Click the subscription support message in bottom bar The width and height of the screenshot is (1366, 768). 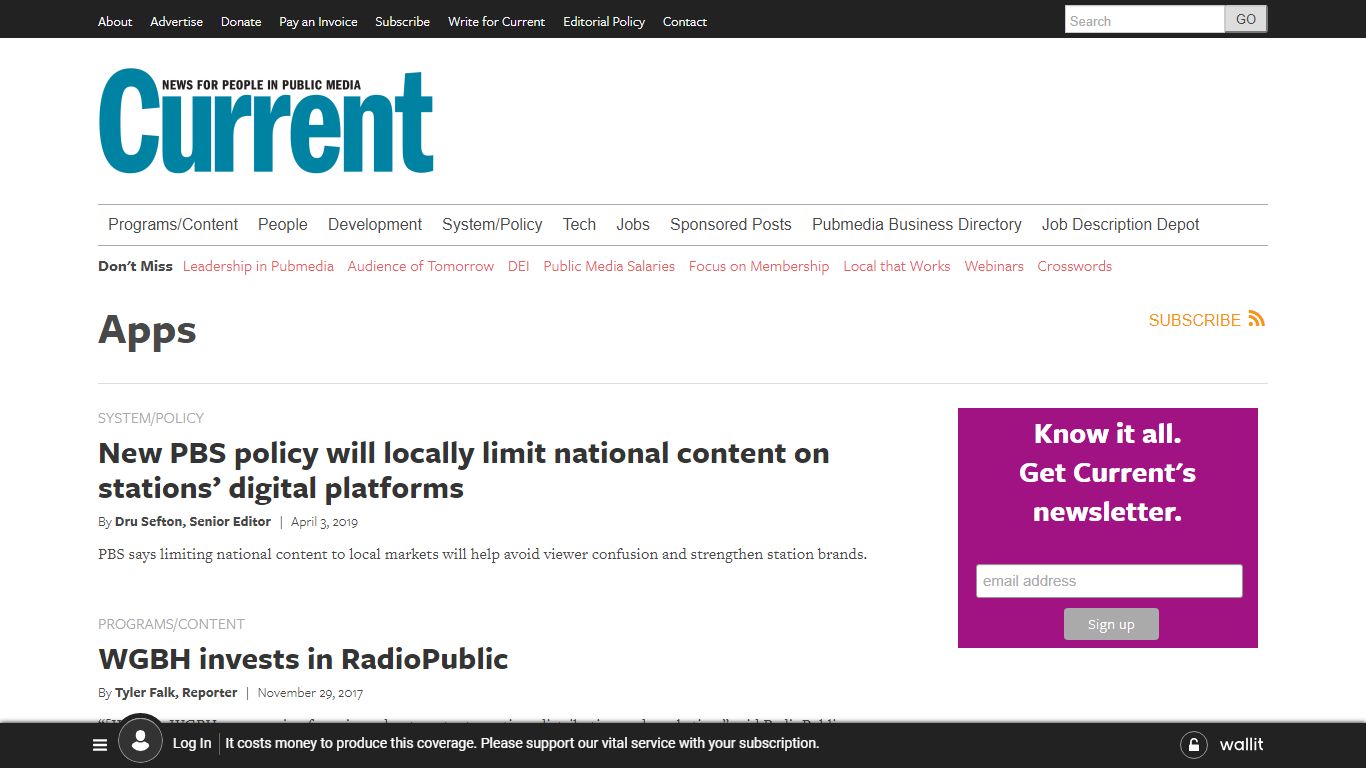[522, 743]
